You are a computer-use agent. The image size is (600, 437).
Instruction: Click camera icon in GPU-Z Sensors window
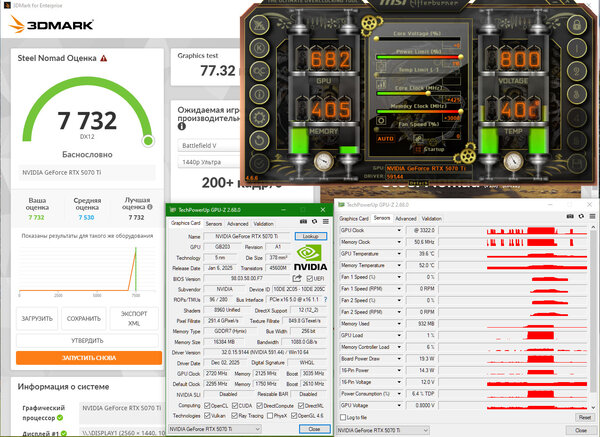[x=569, y=216]
